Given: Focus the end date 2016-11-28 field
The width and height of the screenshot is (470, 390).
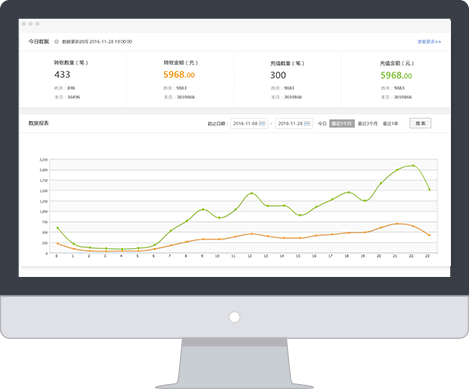Looking at the screenshot, I should [x=294, y=124].
